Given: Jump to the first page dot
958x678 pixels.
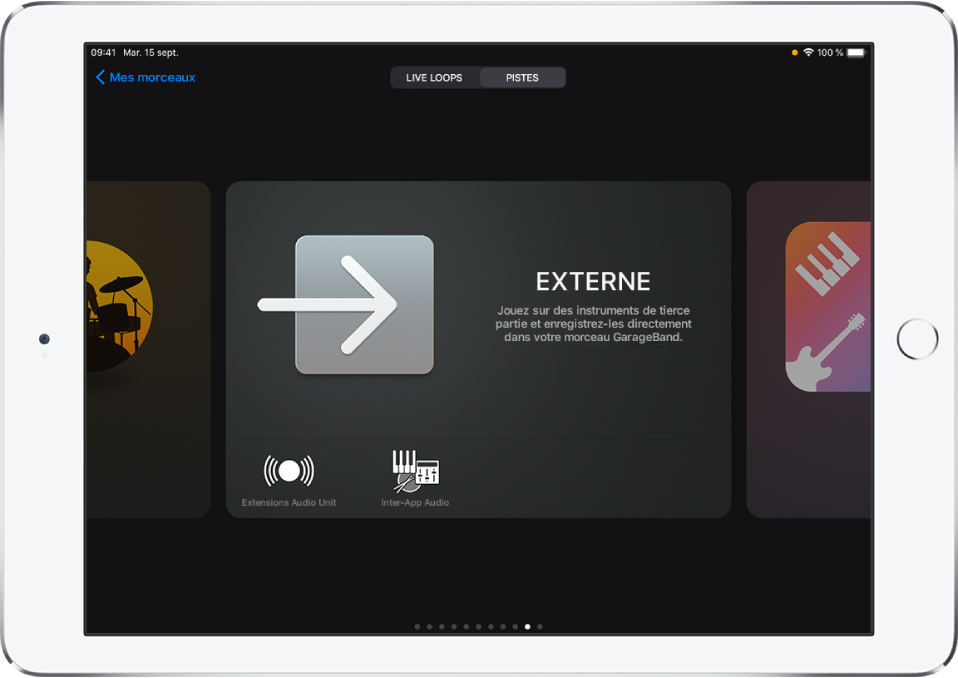Looking at the screenshot, I should click(x=417, y=625).
